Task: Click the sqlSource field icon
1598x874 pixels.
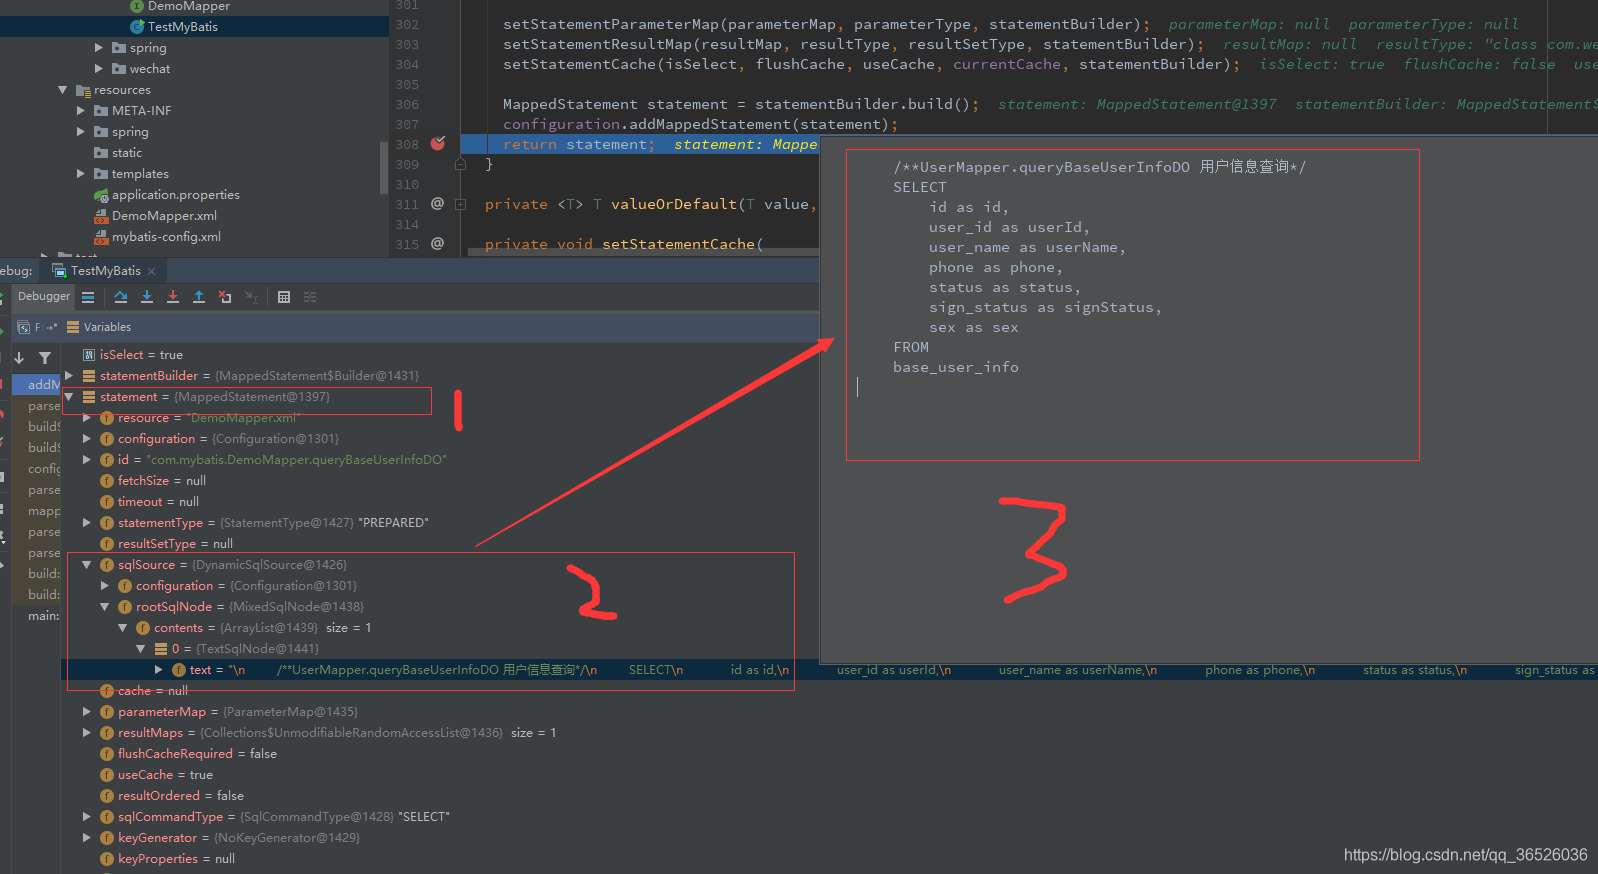Action: coord(107,565)
